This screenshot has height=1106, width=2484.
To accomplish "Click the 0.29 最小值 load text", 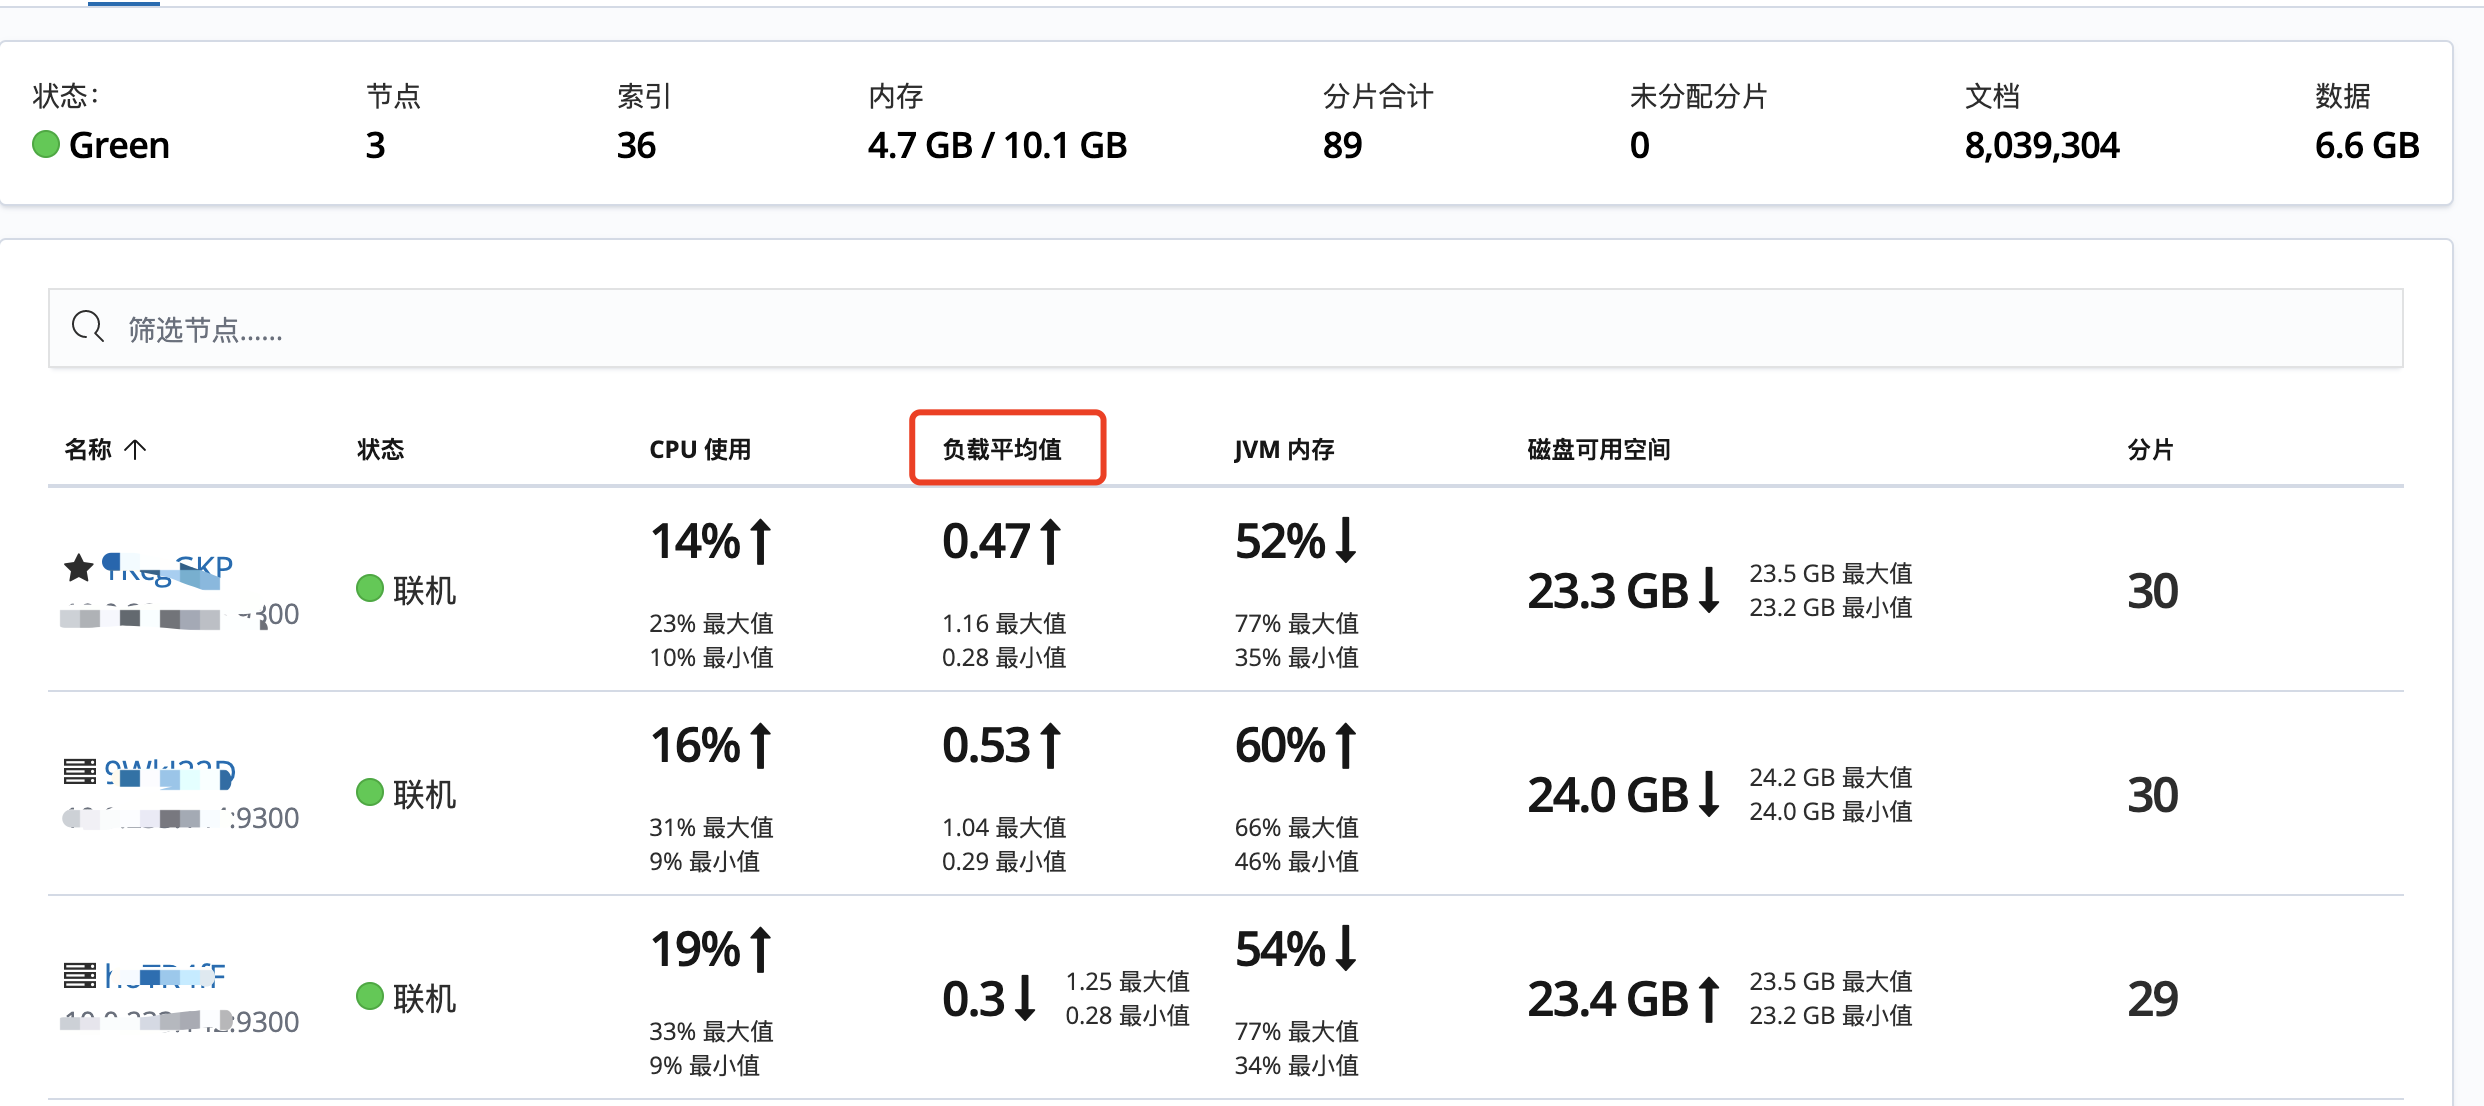I will [1004, 862].
